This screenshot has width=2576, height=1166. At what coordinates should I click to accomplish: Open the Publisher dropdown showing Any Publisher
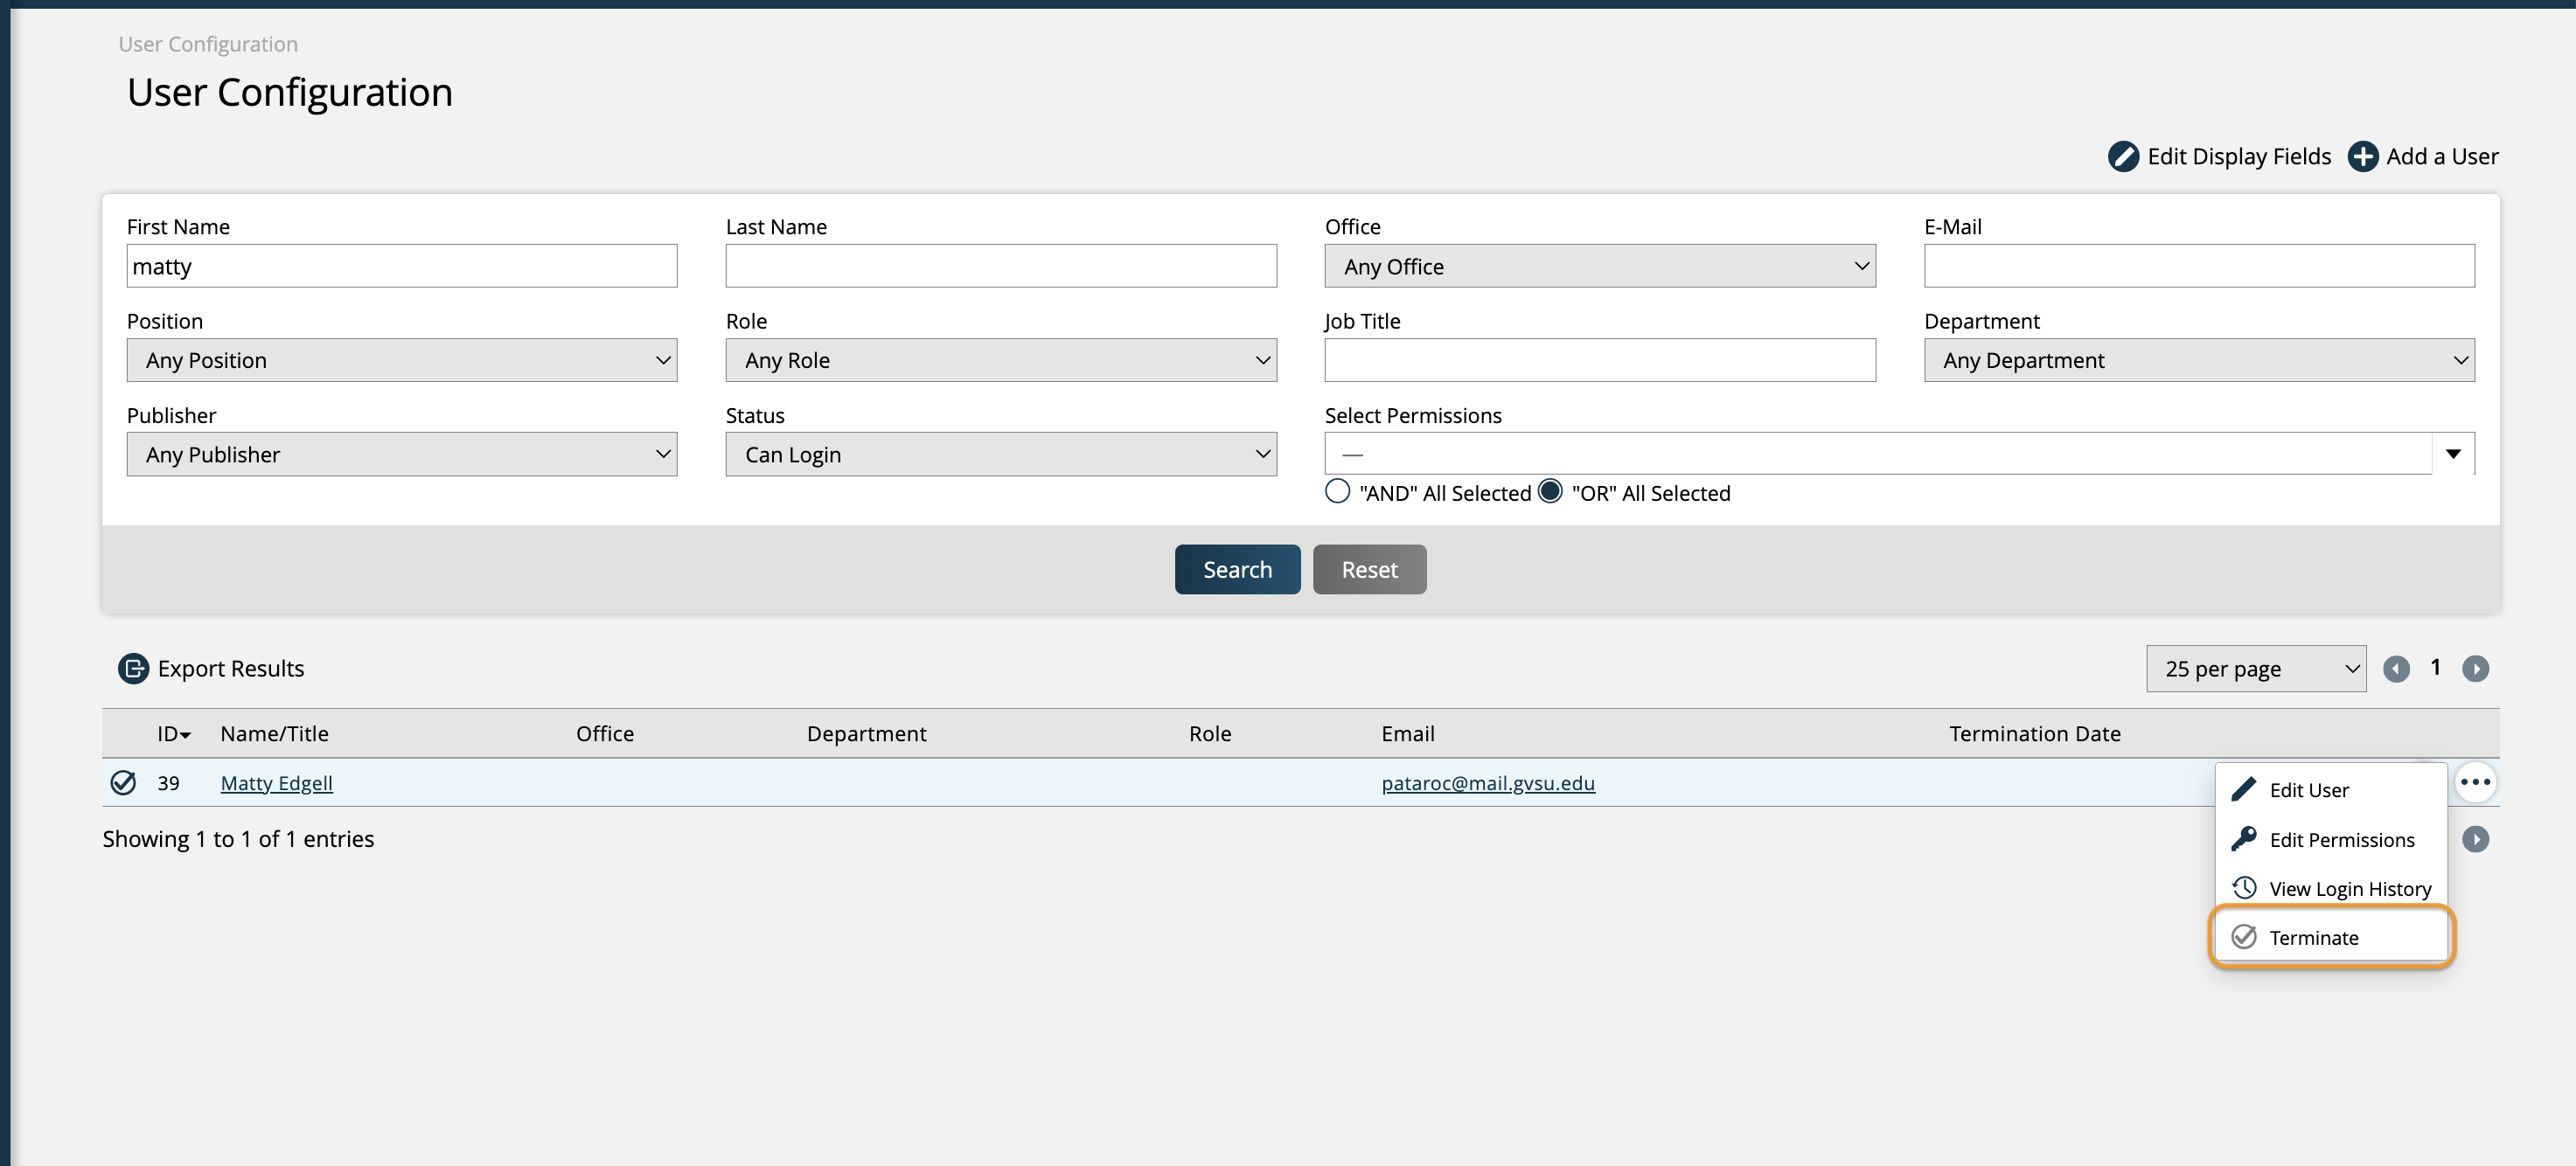[401, 454]
